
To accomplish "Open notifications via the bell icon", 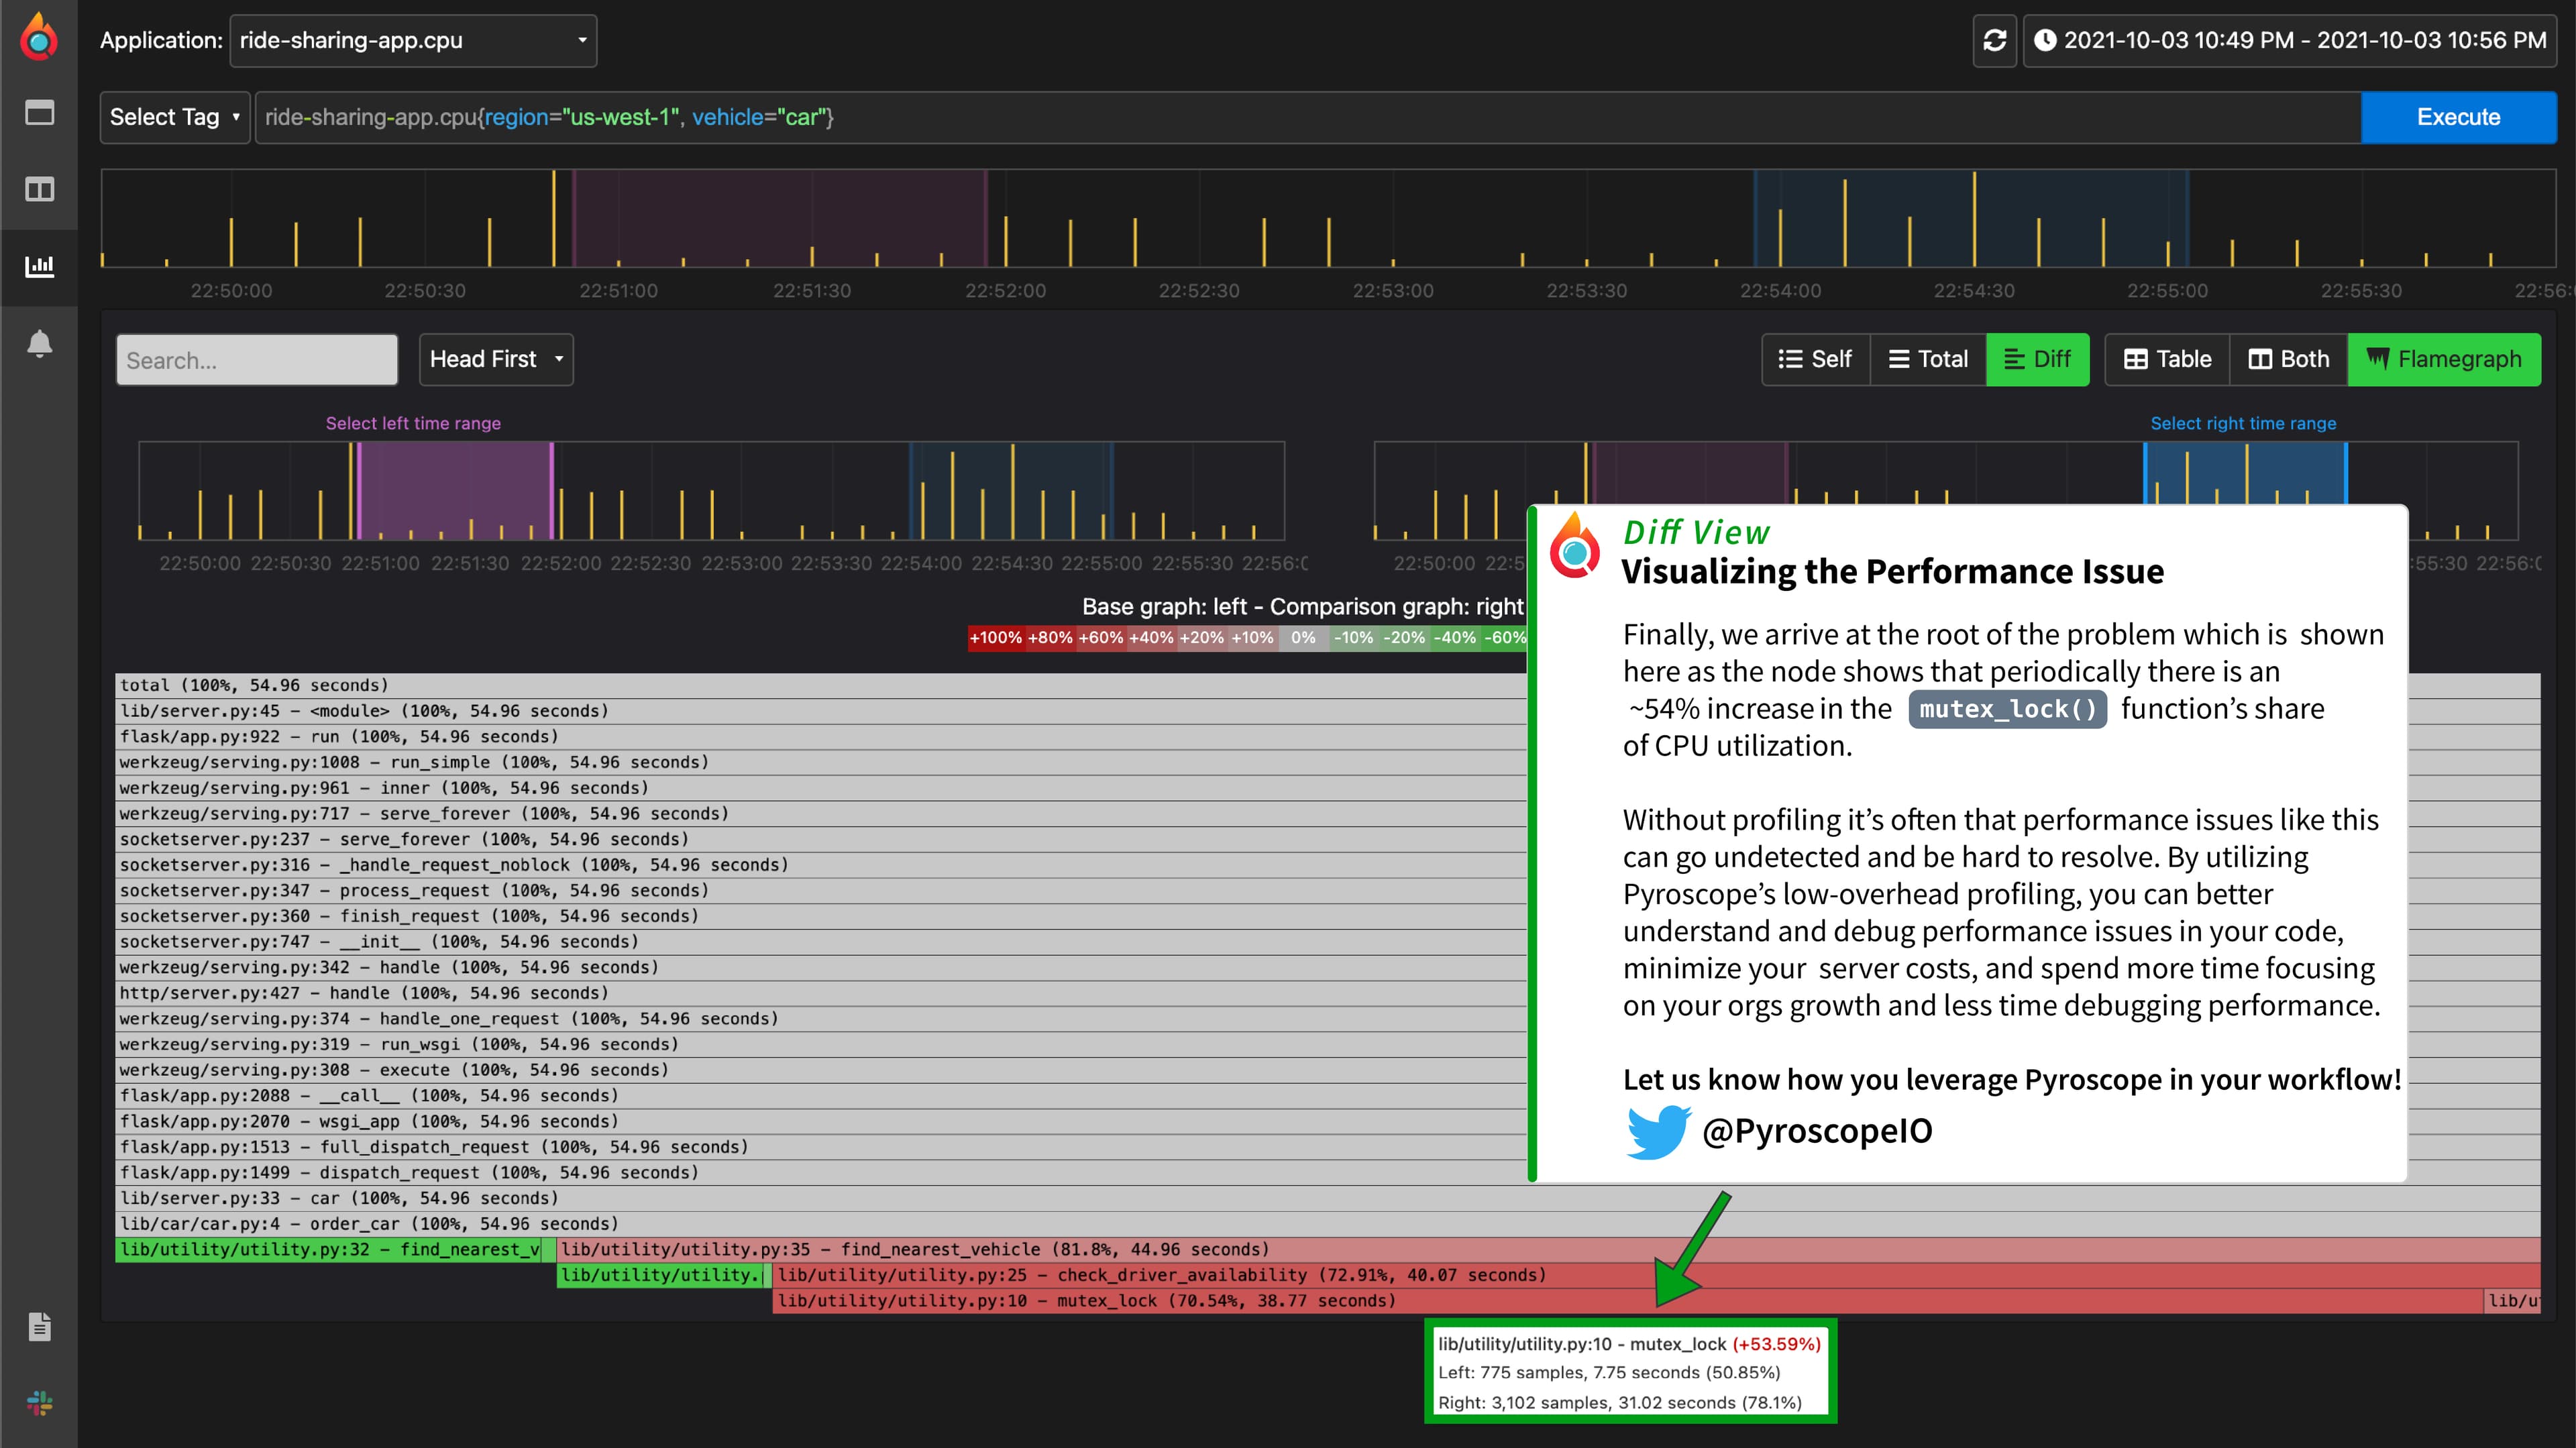I will tap(40, 343).
